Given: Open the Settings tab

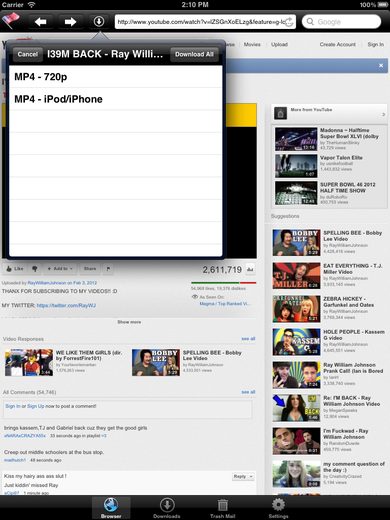Looking at the screenshot, I should click(x=278, y=508).
